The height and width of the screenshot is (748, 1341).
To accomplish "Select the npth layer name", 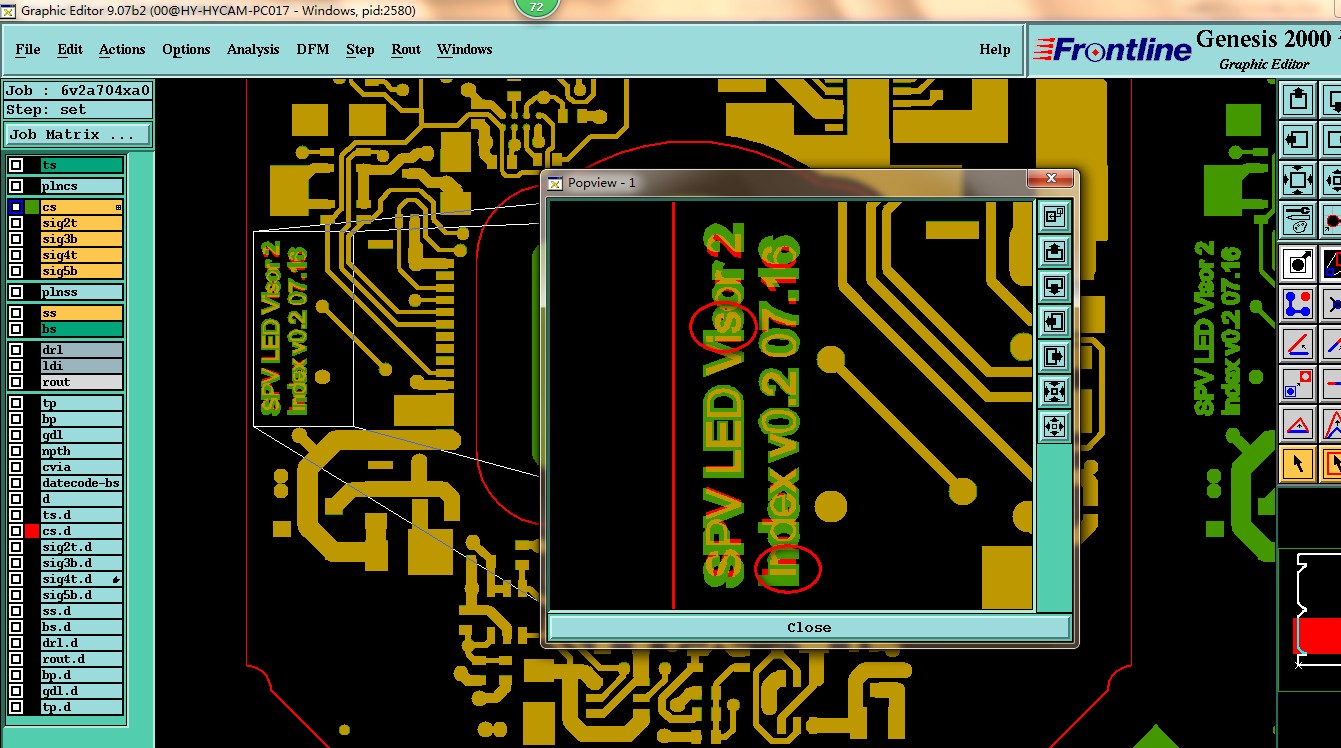I will [81, 451].
